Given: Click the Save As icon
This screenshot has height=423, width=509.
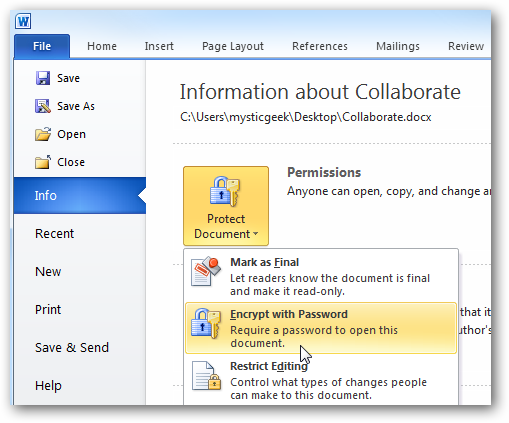Looking at the screenshot, I should 43,106.
